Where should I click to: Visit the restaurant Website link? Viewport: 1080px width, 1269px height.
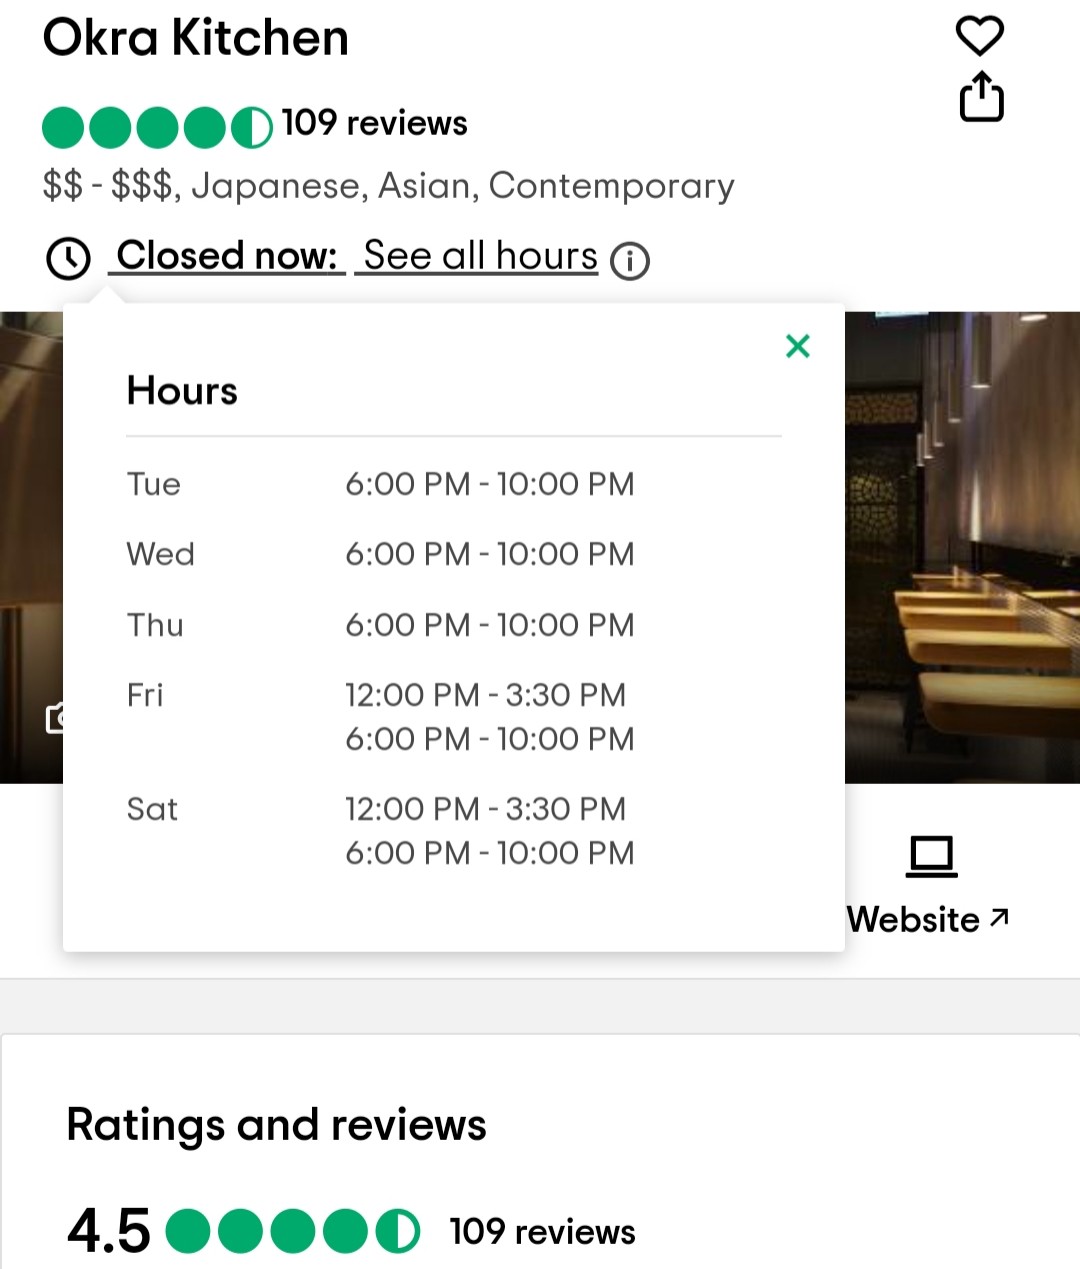pos(928,919)
